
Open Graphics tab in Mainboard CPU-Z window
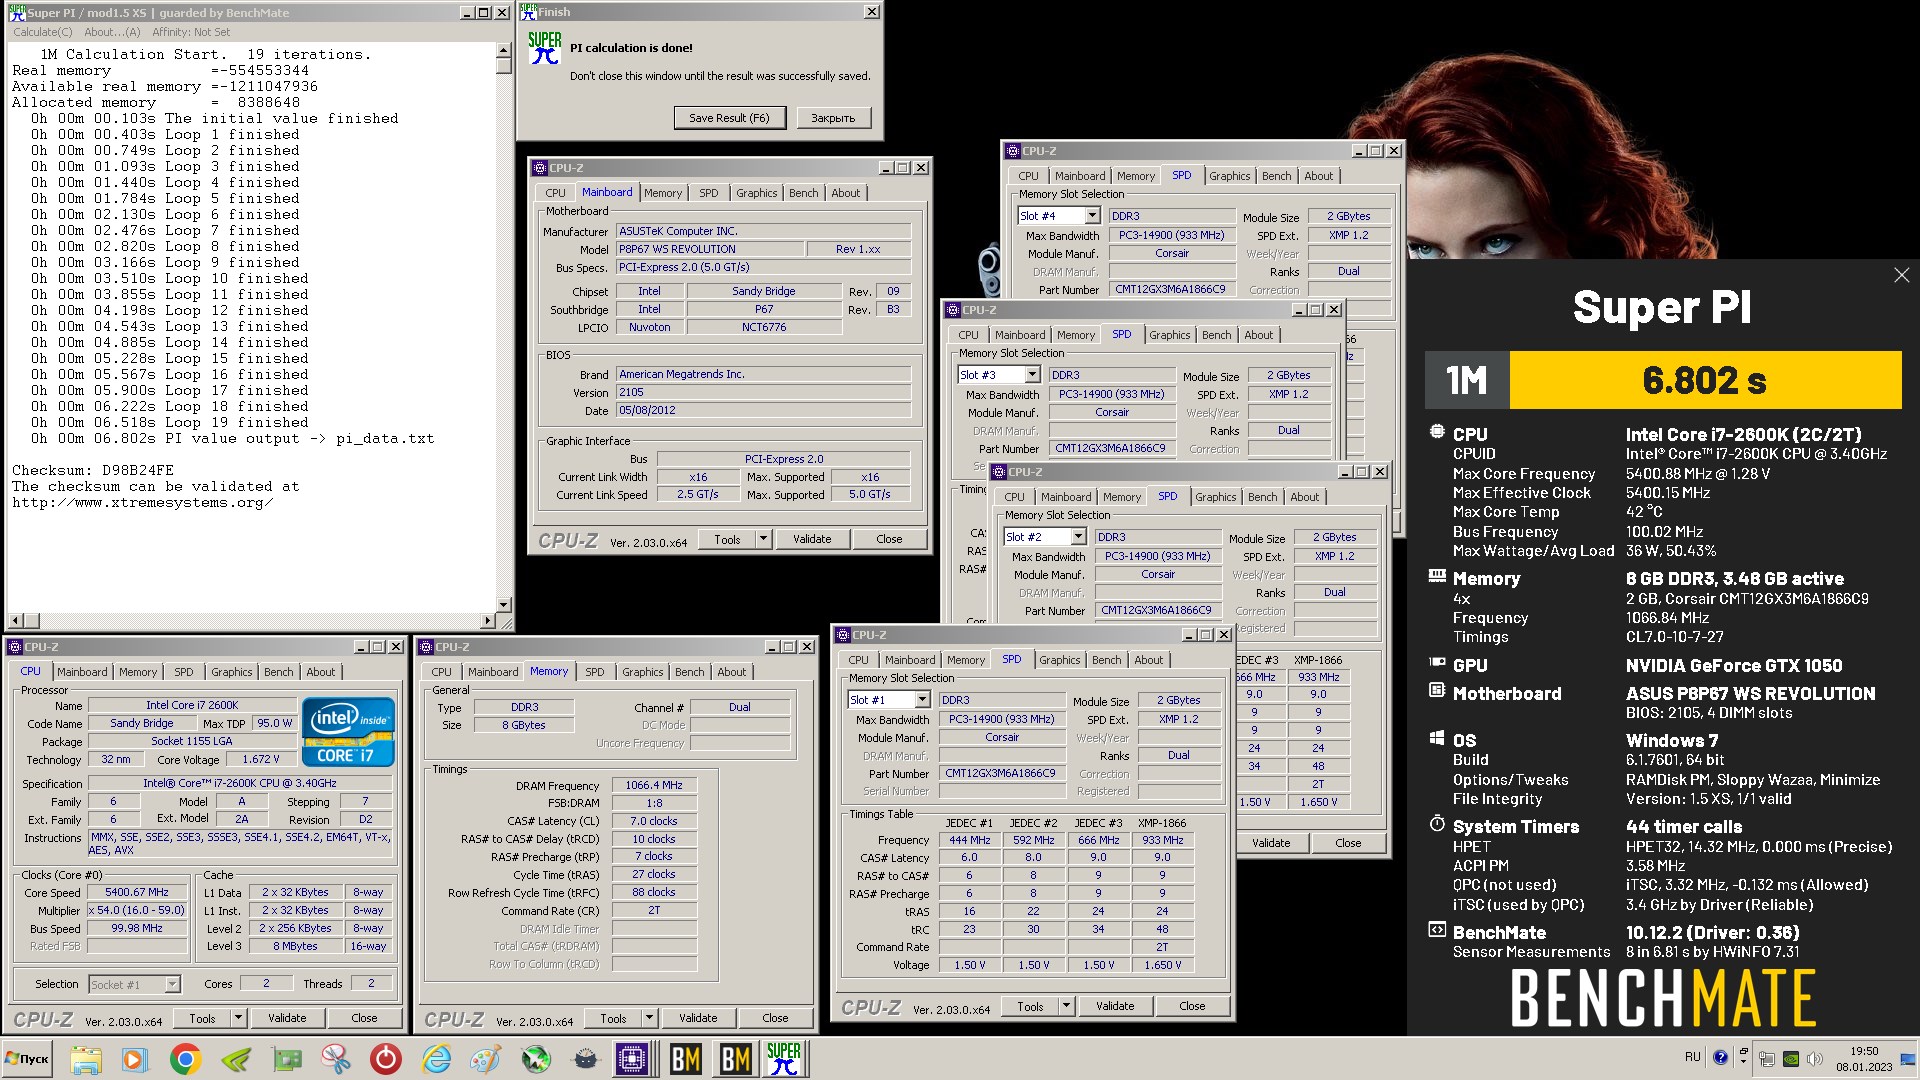pyautogui.click(x=756, y=193)
